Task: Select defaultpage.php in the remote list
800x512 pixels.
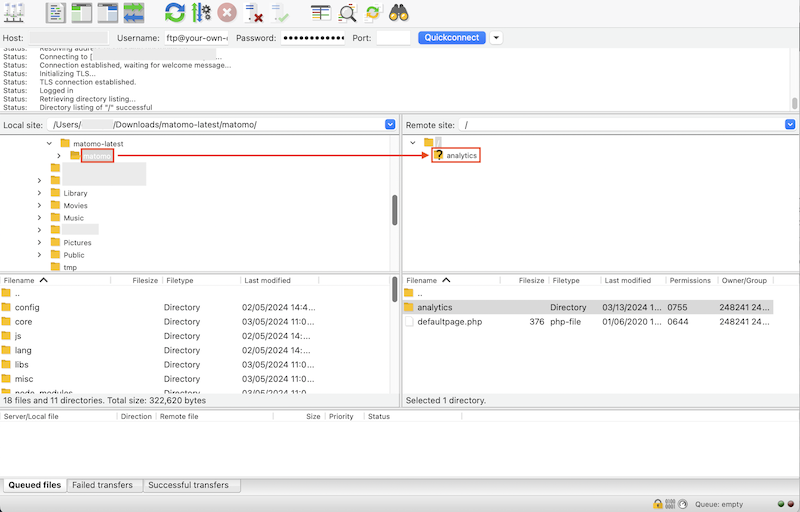Action: [588, 322]
